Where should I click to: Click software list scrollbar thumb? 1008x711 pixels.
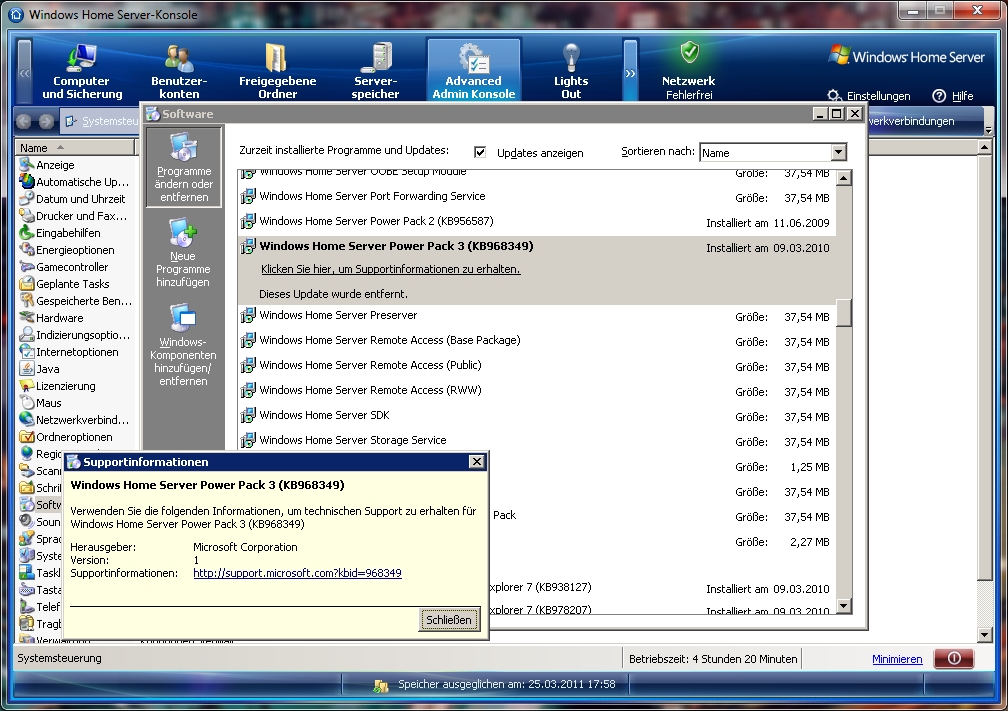point(844,312)
